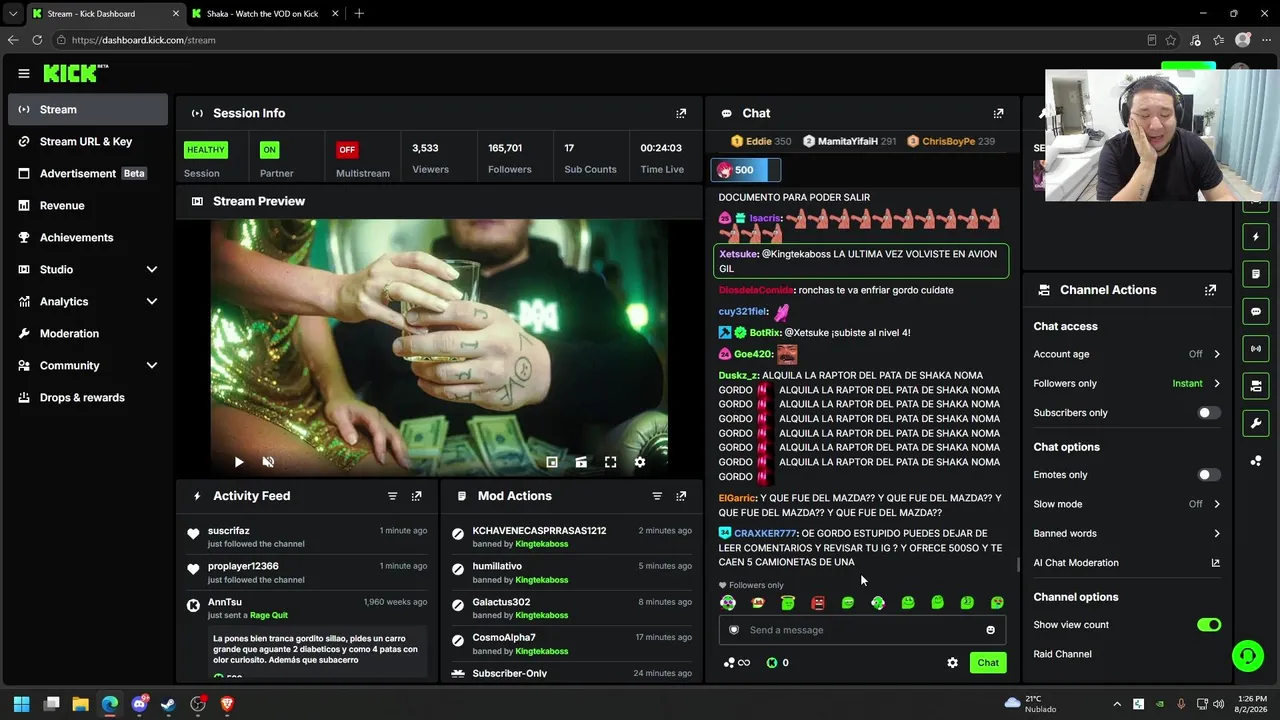Pop out the Mod Actions panel
Screen dimensions: 1280x720
(681, 496)
